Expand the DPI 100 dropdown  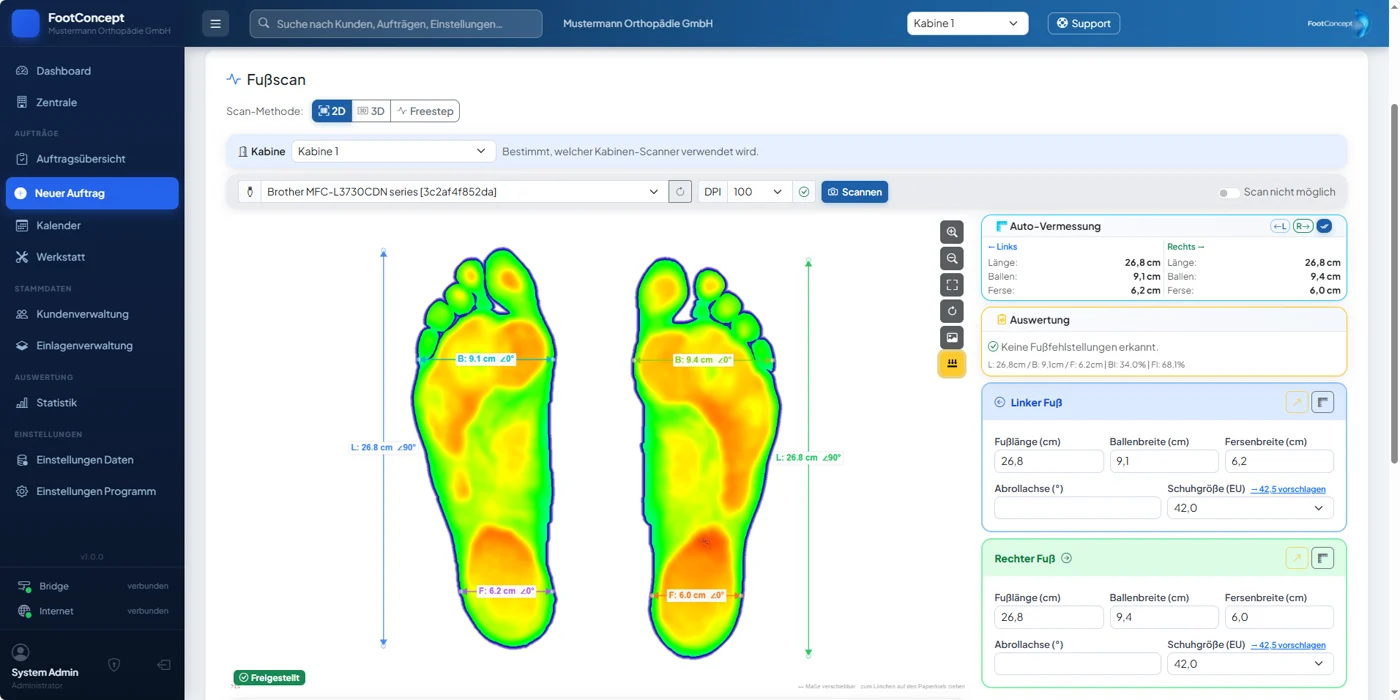[758, 192]
